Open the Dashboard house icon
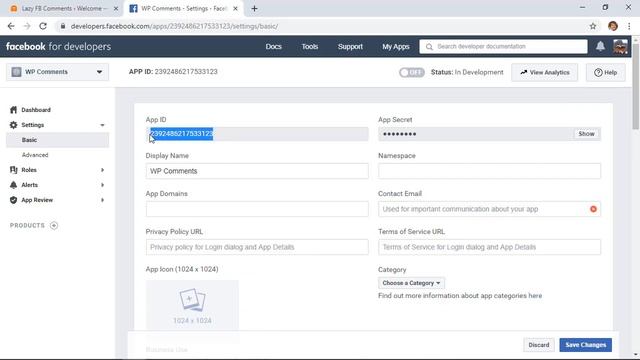 click(13, 110)
